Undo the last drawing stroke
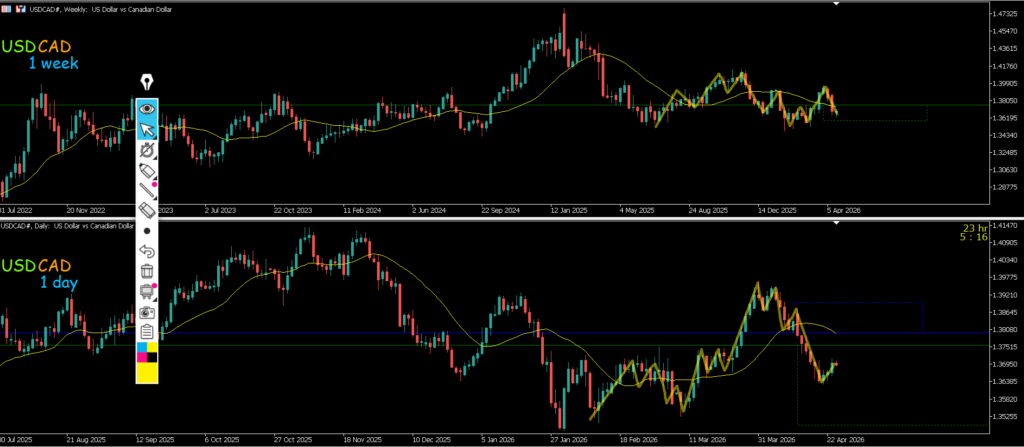The image size is (1024, 447). [147, 250]
